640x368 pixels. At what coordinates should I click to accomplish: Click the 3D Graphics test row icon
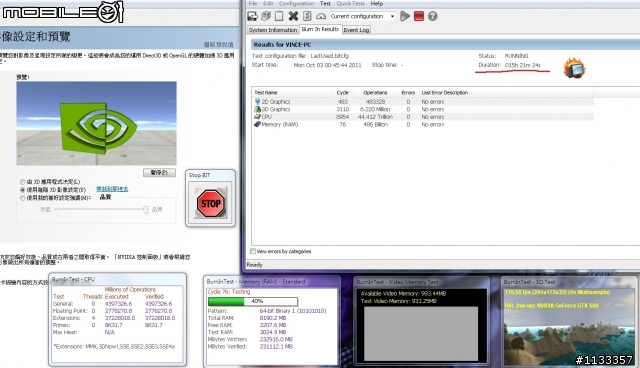(x=257, y=109)
